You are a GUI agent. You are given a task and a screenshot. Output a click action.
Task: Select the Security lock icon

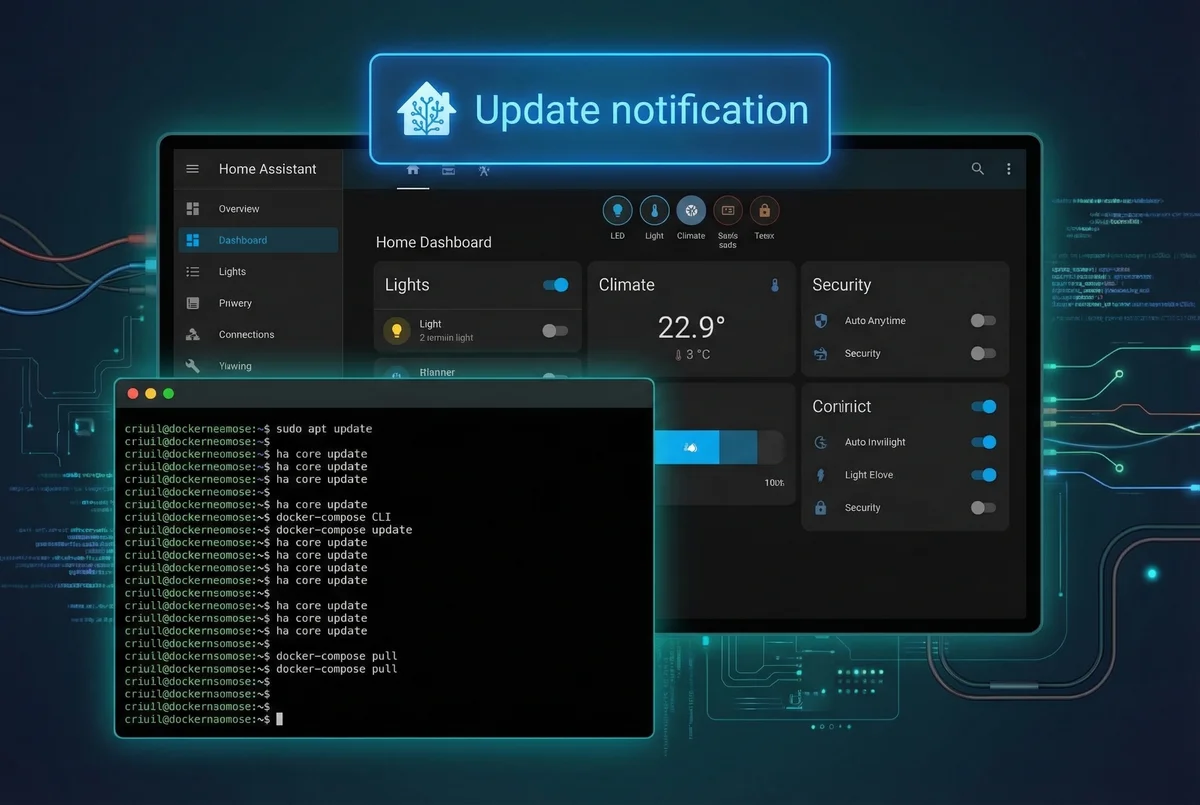(764, 211)
